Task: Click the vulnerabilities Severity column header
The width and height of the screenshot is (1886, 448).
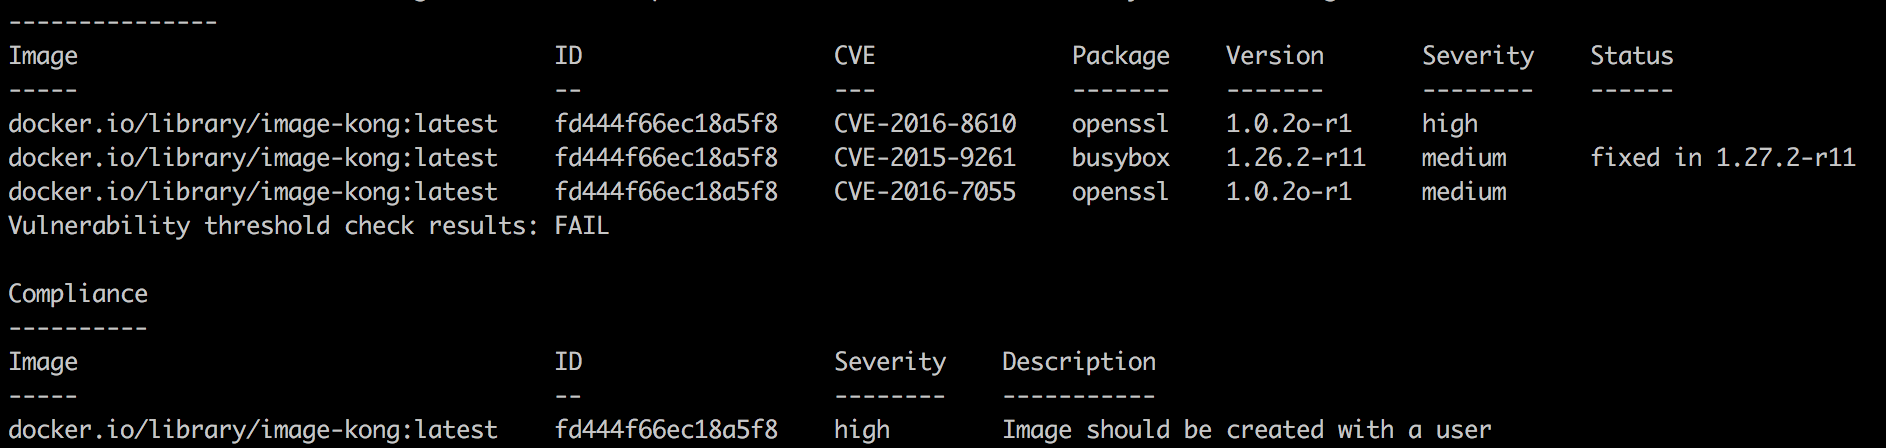Action: pos(1478,56)
